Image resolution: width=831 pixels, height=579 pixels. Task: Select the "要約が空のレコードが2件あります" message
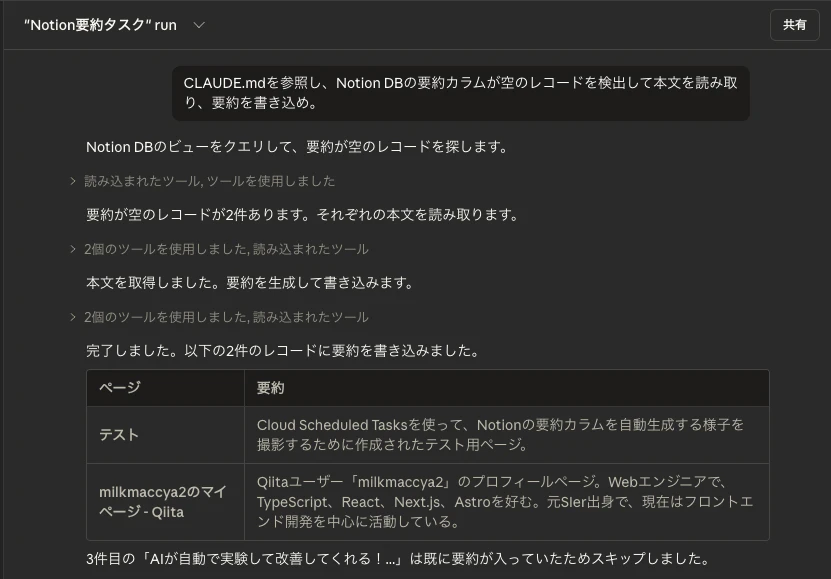[300, 213]
